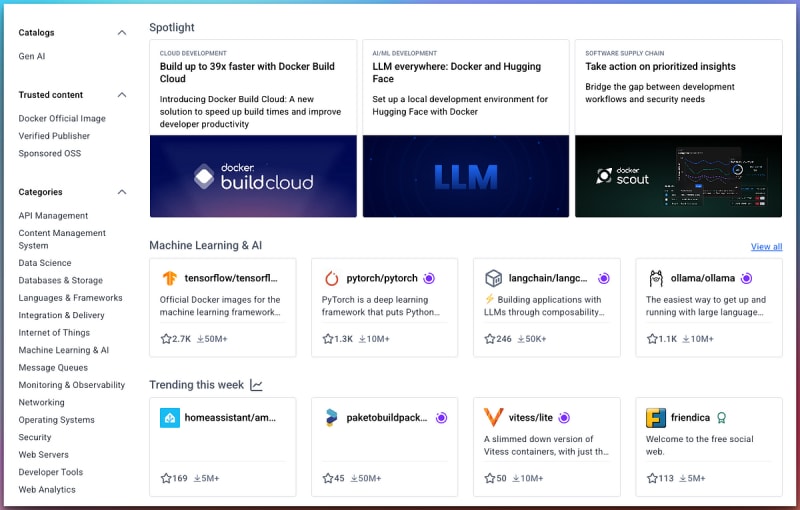Screen dimensions: 800x510
Task: Click the Friendica logo icon
Action: (x=656, y=417)
